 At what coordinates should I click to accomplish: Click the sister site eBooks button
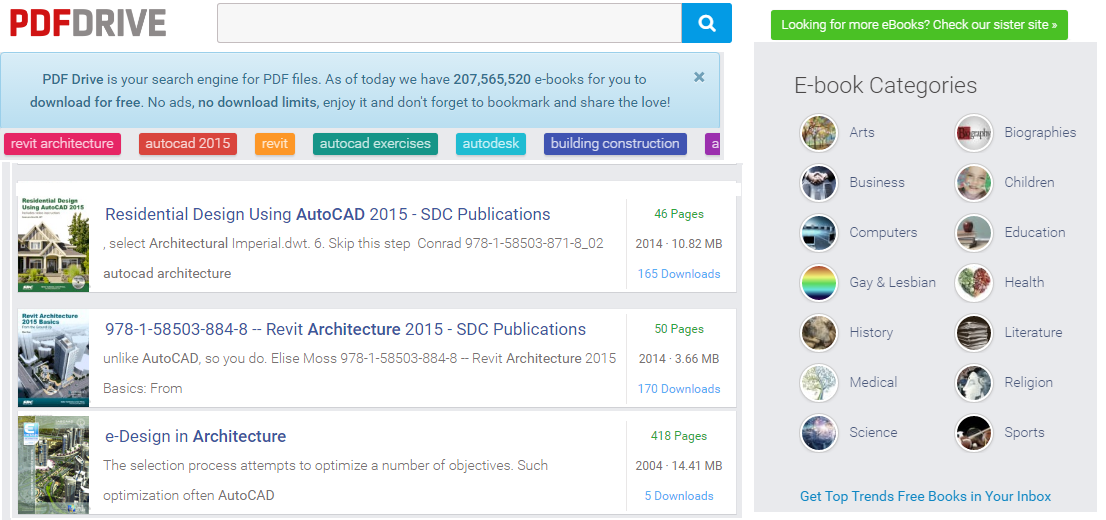coord(919,25)
